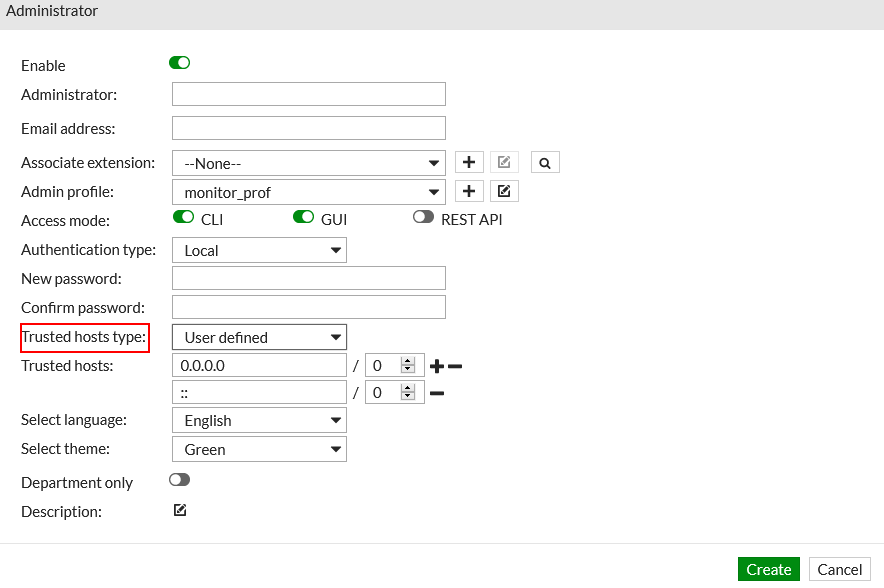
Task: Focus the Email address field
Action: 308,128
